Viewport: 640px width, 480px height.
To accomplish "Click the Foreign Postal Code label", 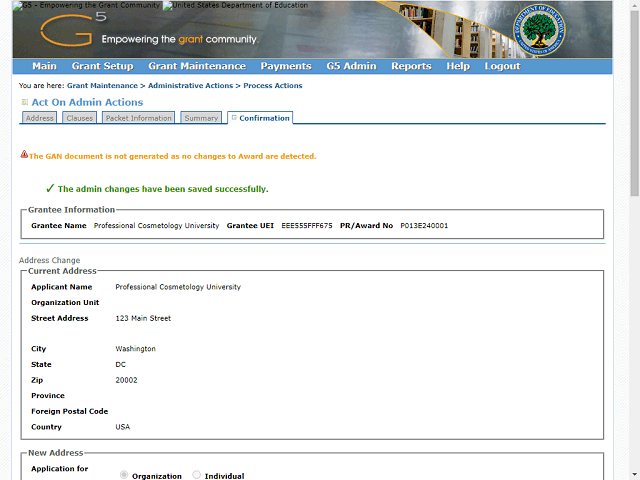I will 69,411.
